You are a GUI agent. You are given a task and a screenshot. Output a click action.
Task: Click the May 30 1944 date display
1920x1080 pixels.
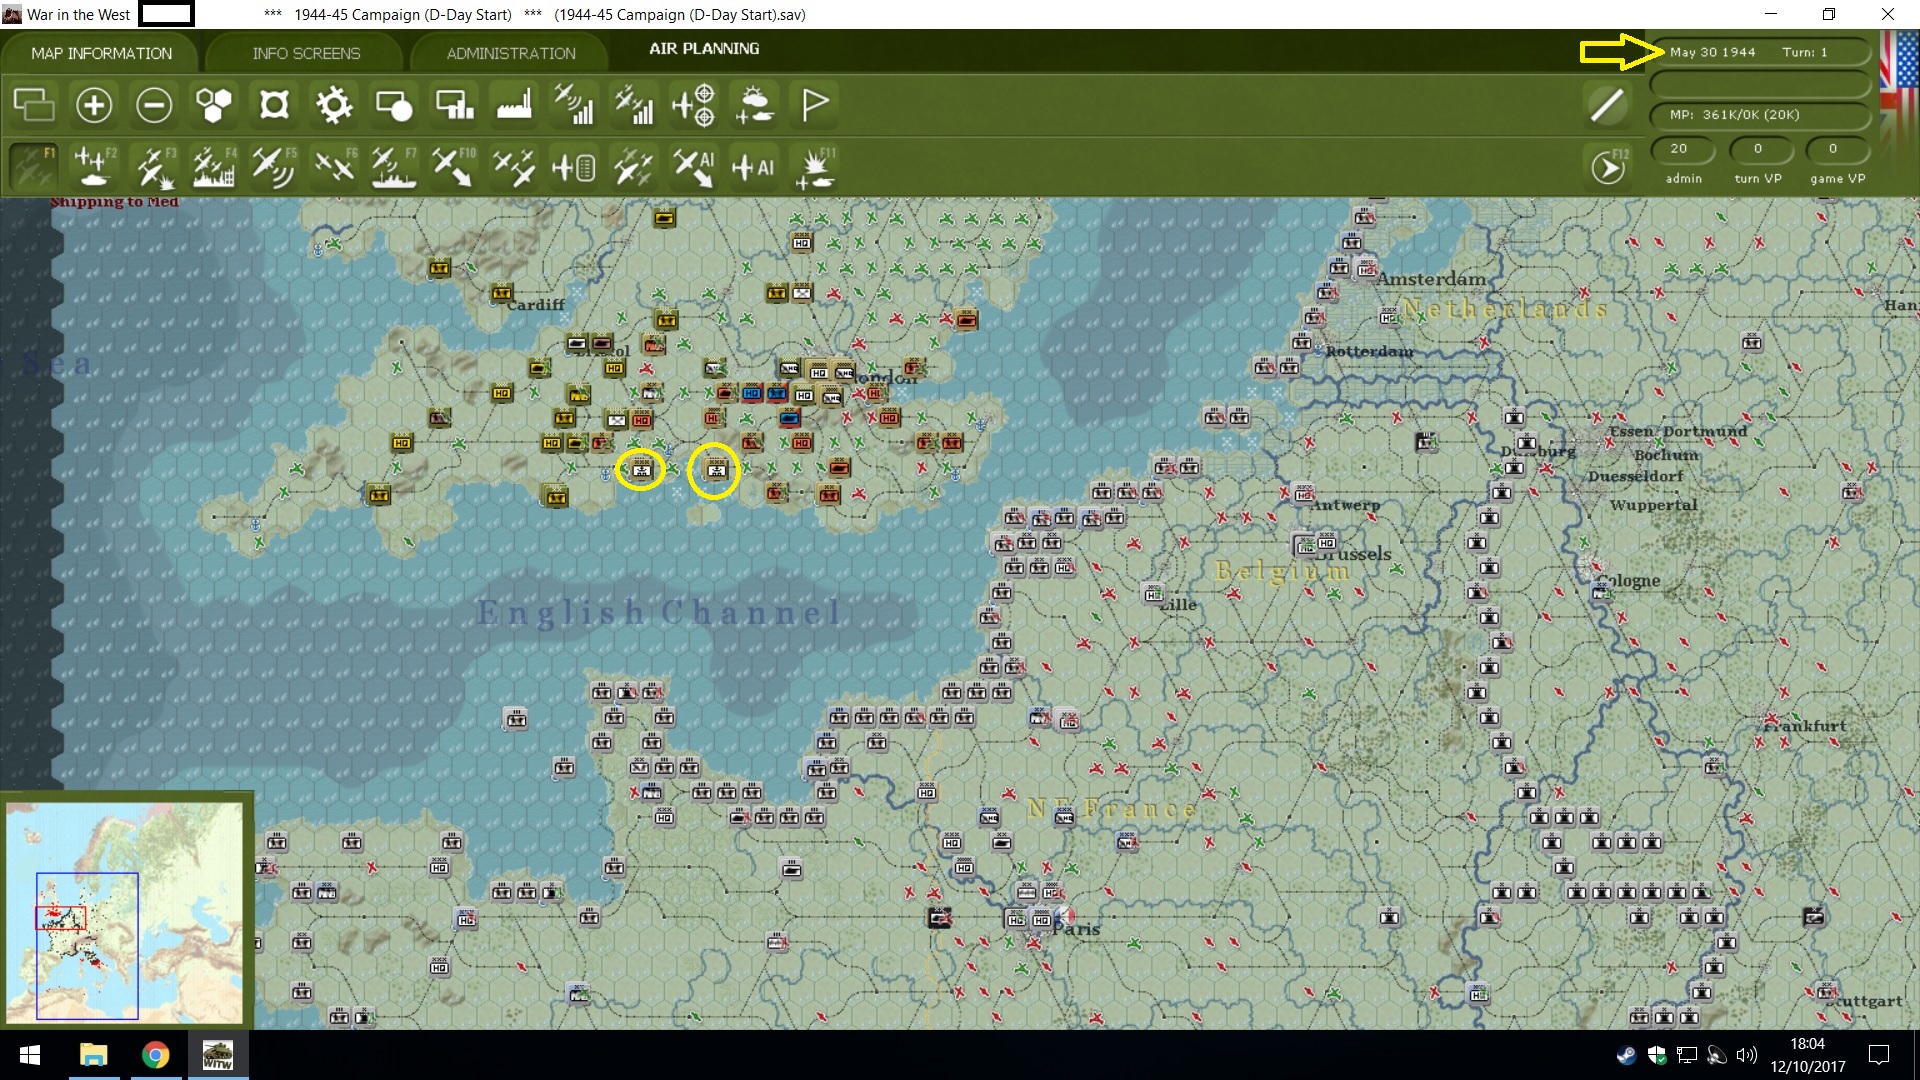(x=1712, y=52)
